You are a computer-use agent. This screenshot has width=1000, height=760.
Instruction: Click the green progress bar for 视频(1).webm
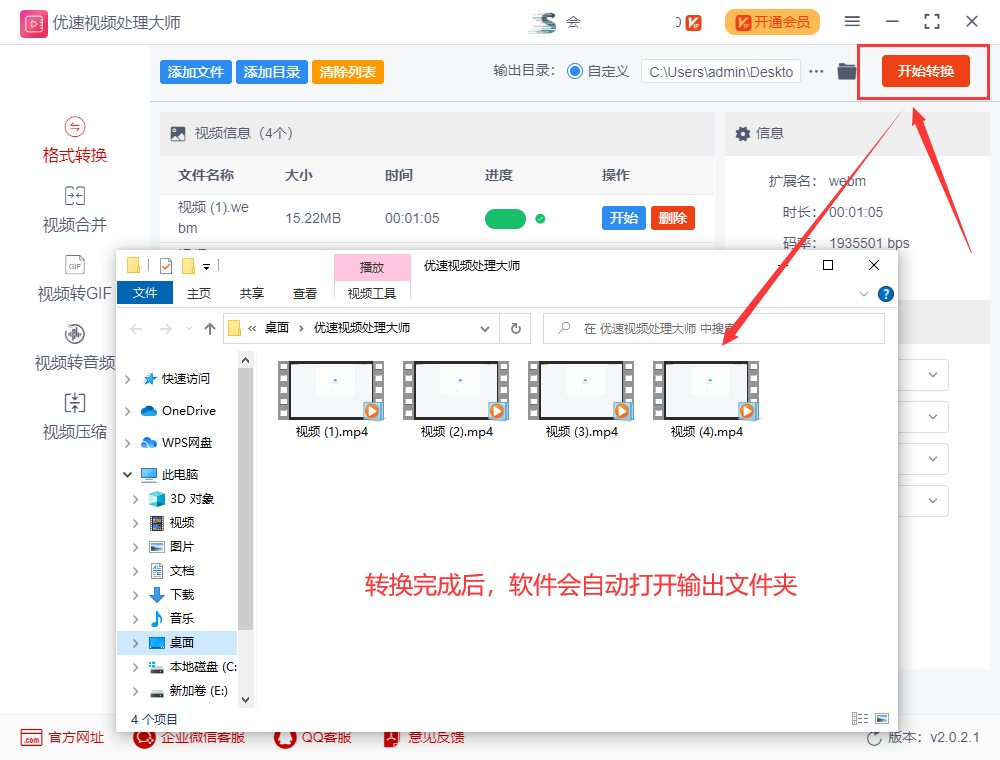tap(505, 217)
